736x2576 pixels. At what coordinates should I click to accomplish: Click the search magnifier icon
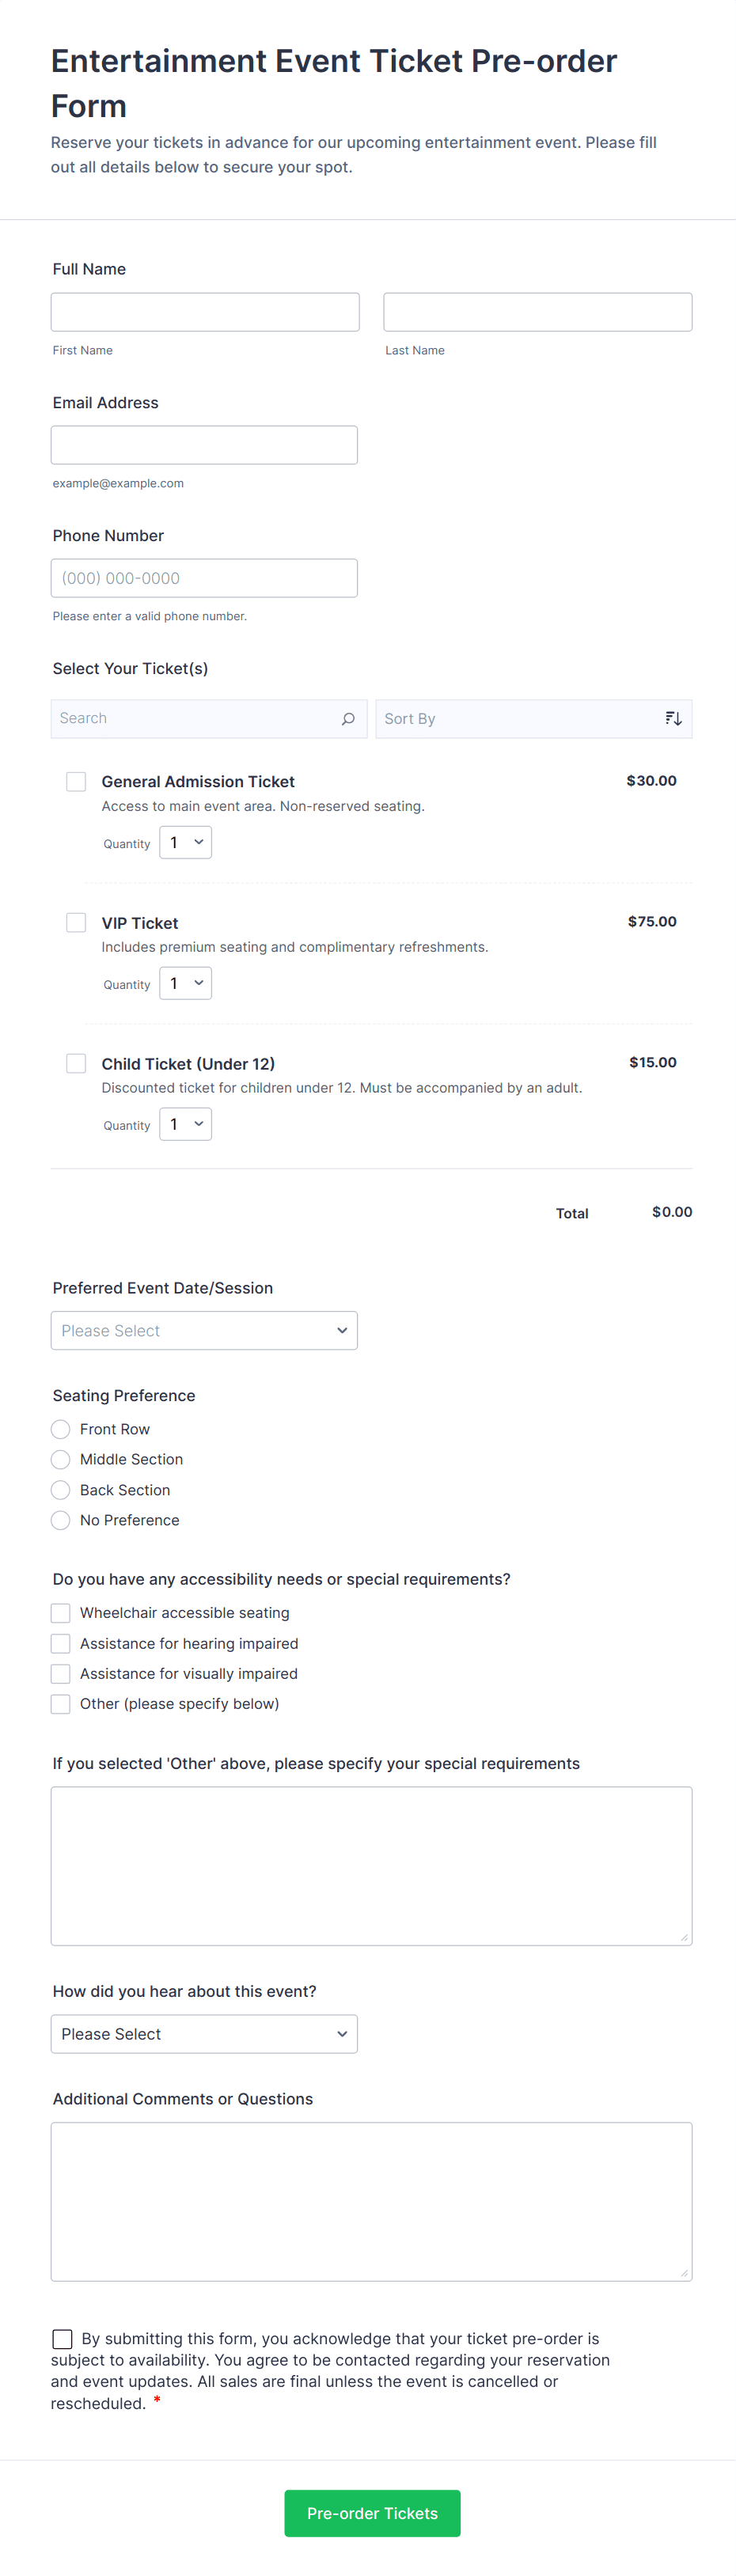coord(347,718)
